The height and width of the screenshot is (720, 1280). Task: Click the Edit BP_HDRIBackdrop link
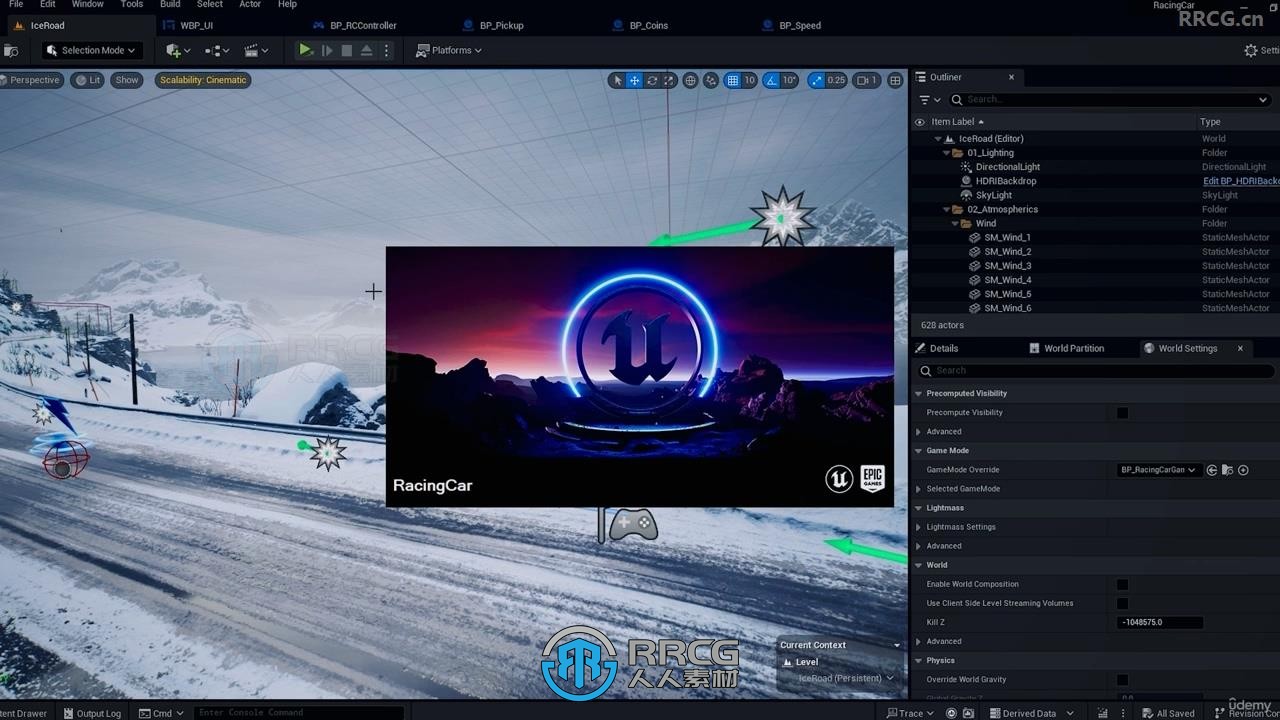click(1241, 181)
